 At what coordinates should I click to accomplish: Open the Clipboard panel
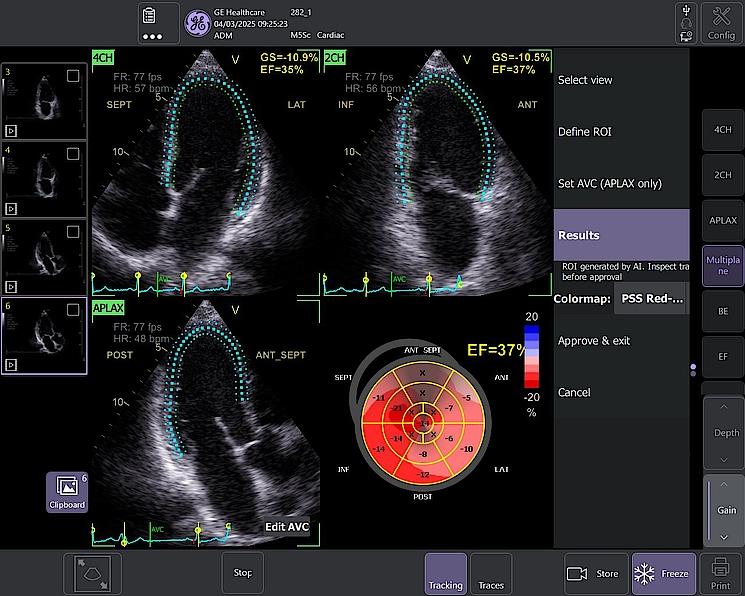[x=67, y=492]
